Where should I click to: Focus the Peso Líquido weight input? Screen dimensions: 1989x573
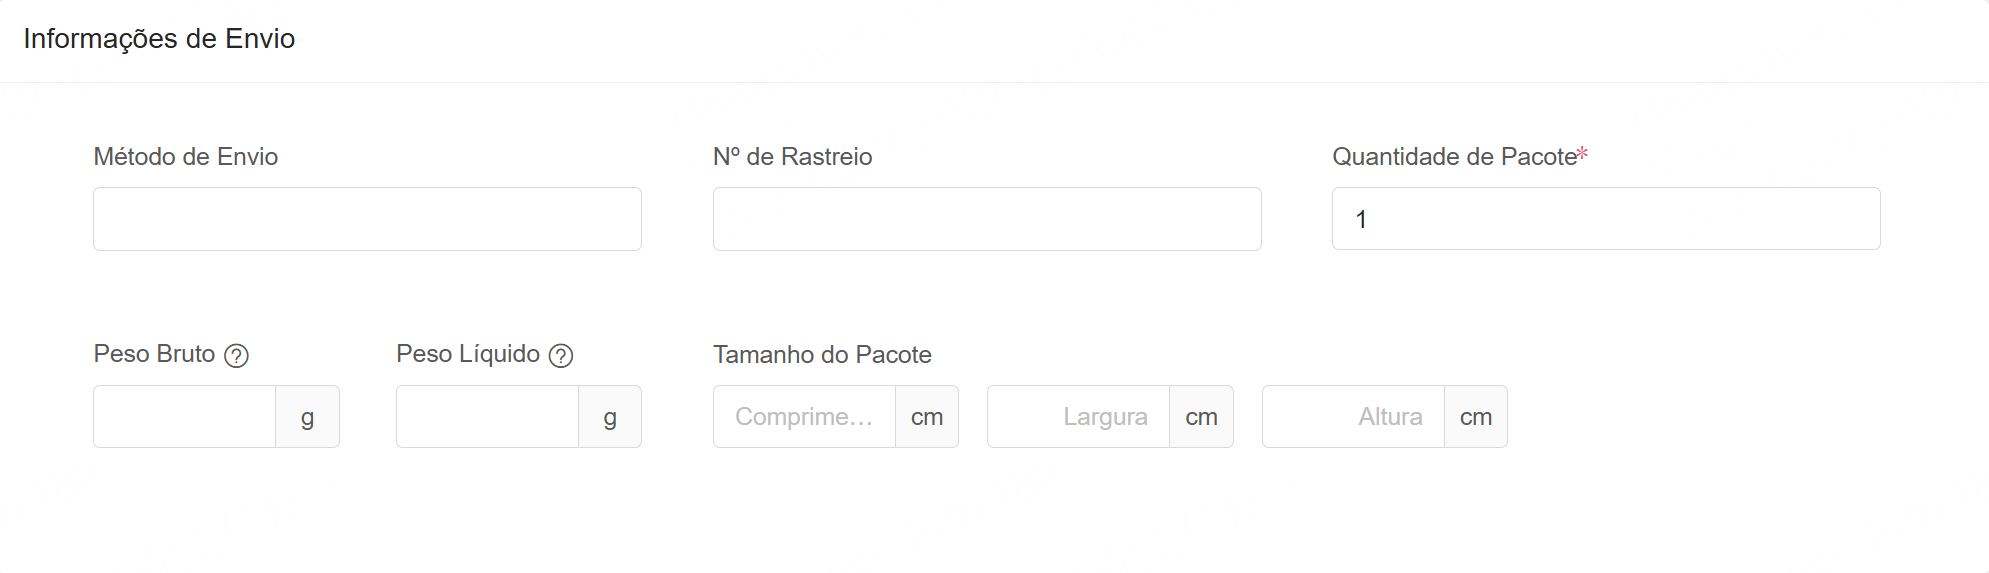click(x=488, y=417)
